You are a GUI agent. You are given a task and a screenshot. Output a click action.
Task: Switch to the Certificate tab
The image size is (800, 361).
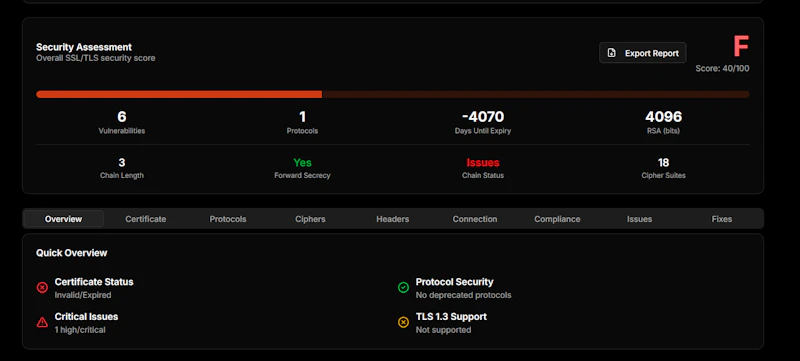(145, 219)
